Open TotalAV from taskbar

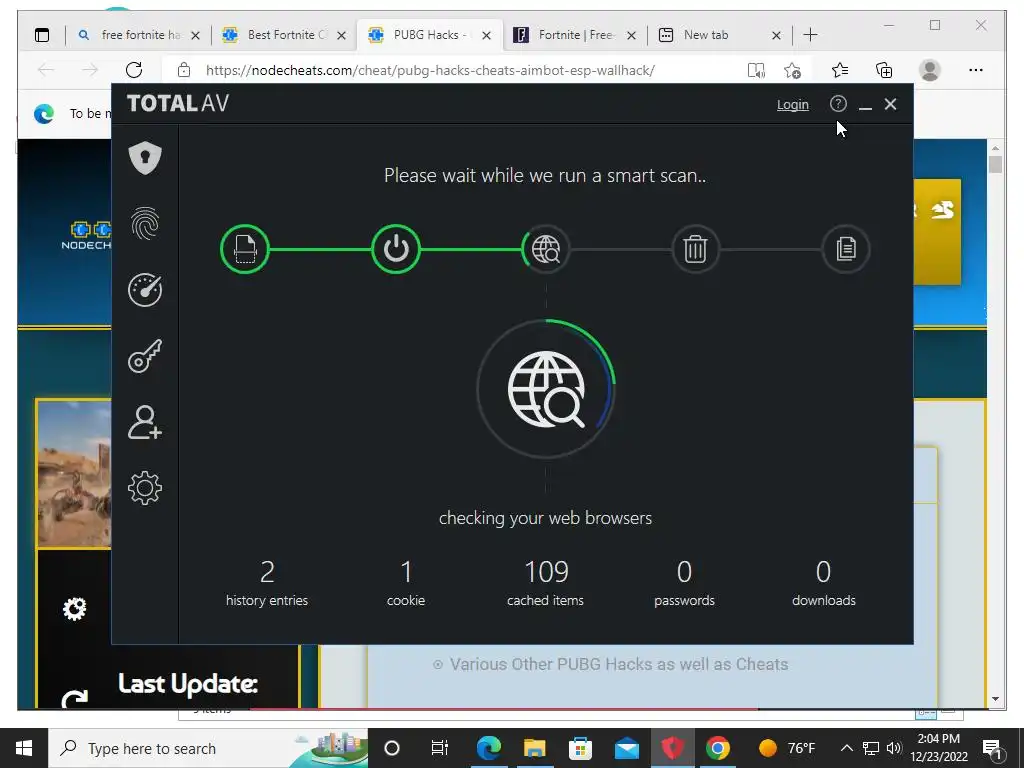pyautogui.click(x=673, y=748)
